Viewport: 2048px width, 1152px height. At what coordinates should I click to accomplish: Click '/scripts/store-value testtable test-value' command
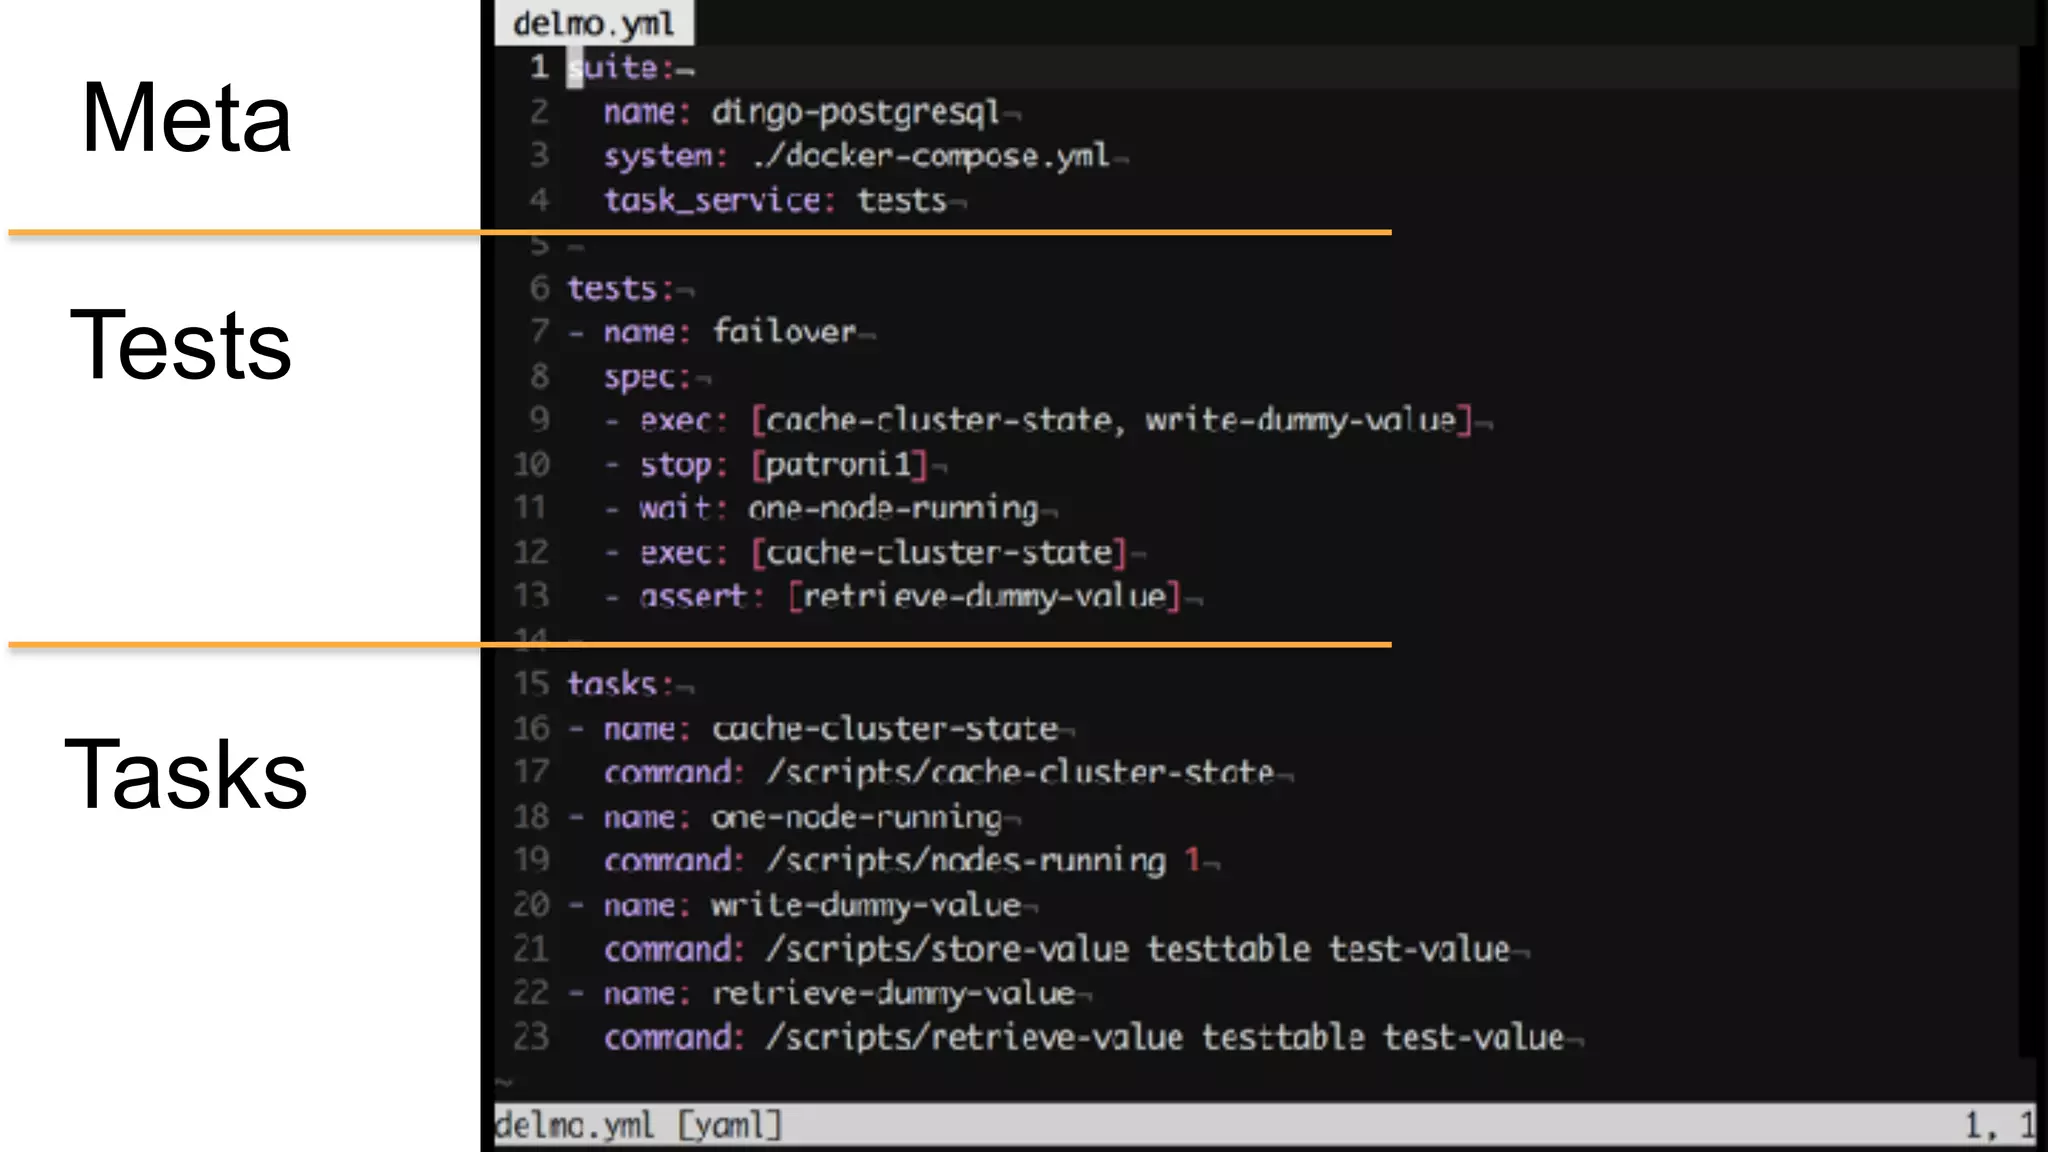pyautogui.click(x=1138, y=948)
